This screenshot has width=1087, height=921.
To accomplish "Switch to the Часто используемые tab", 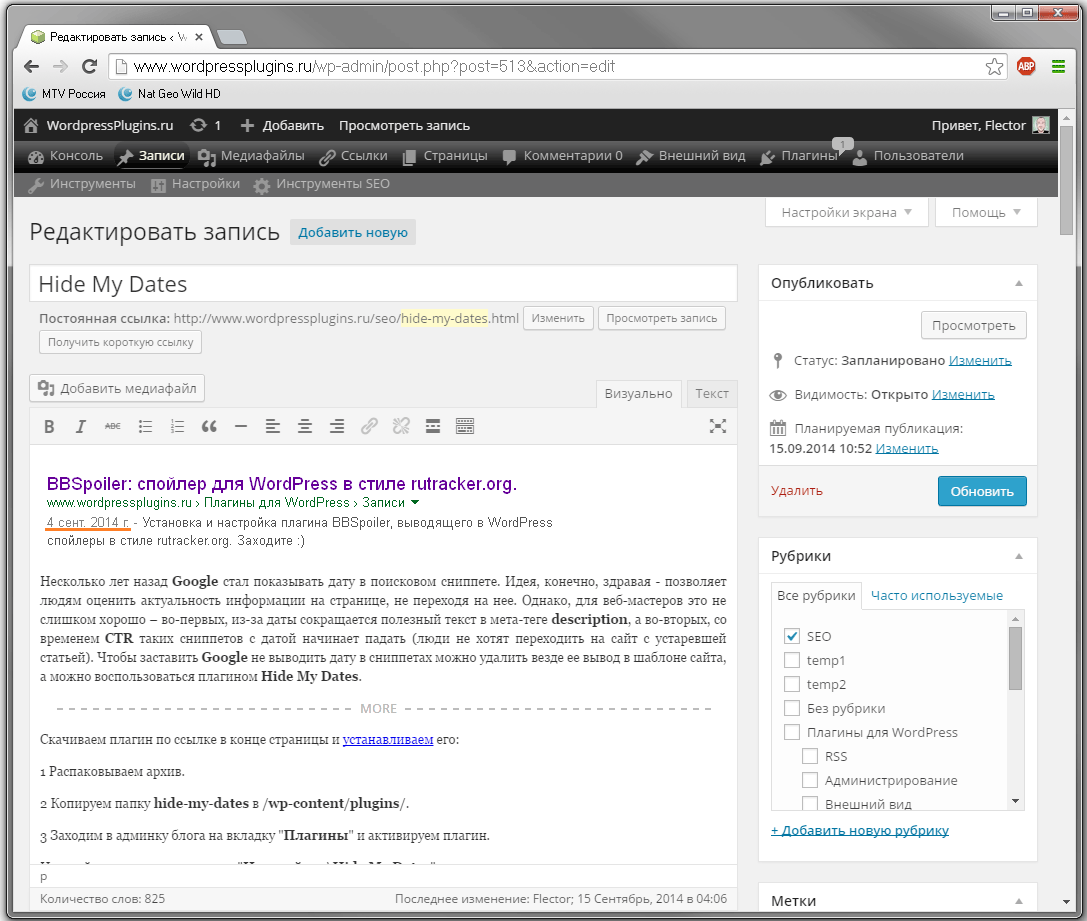I will (937, 595).
